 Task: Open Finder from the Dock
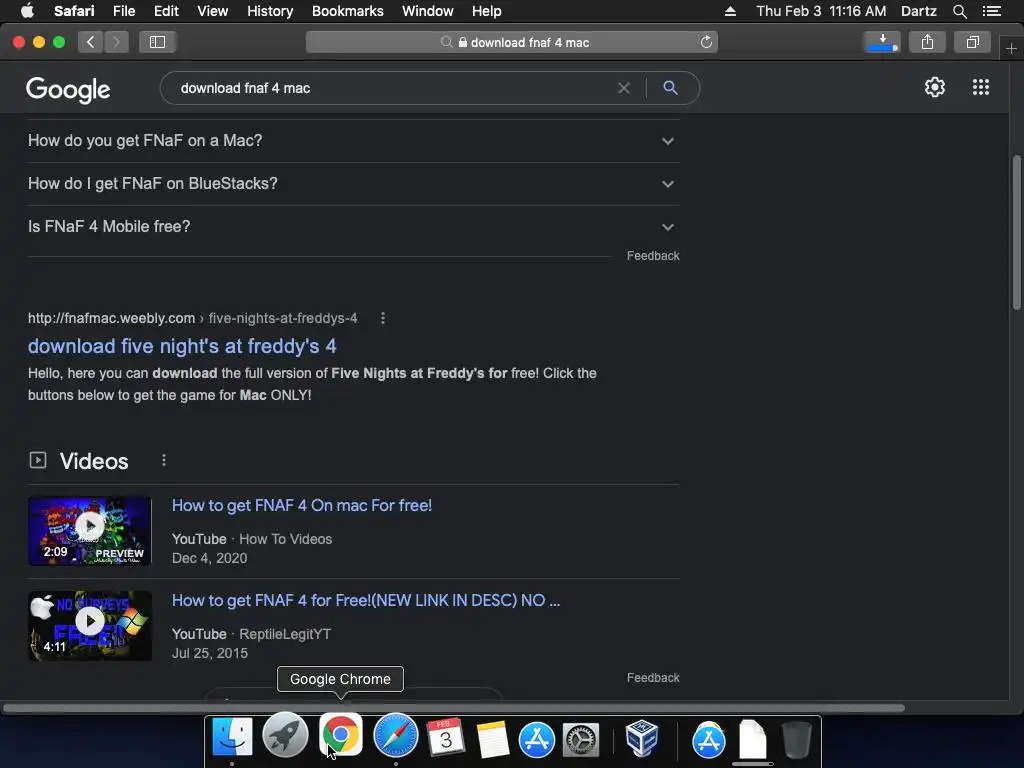232,738
